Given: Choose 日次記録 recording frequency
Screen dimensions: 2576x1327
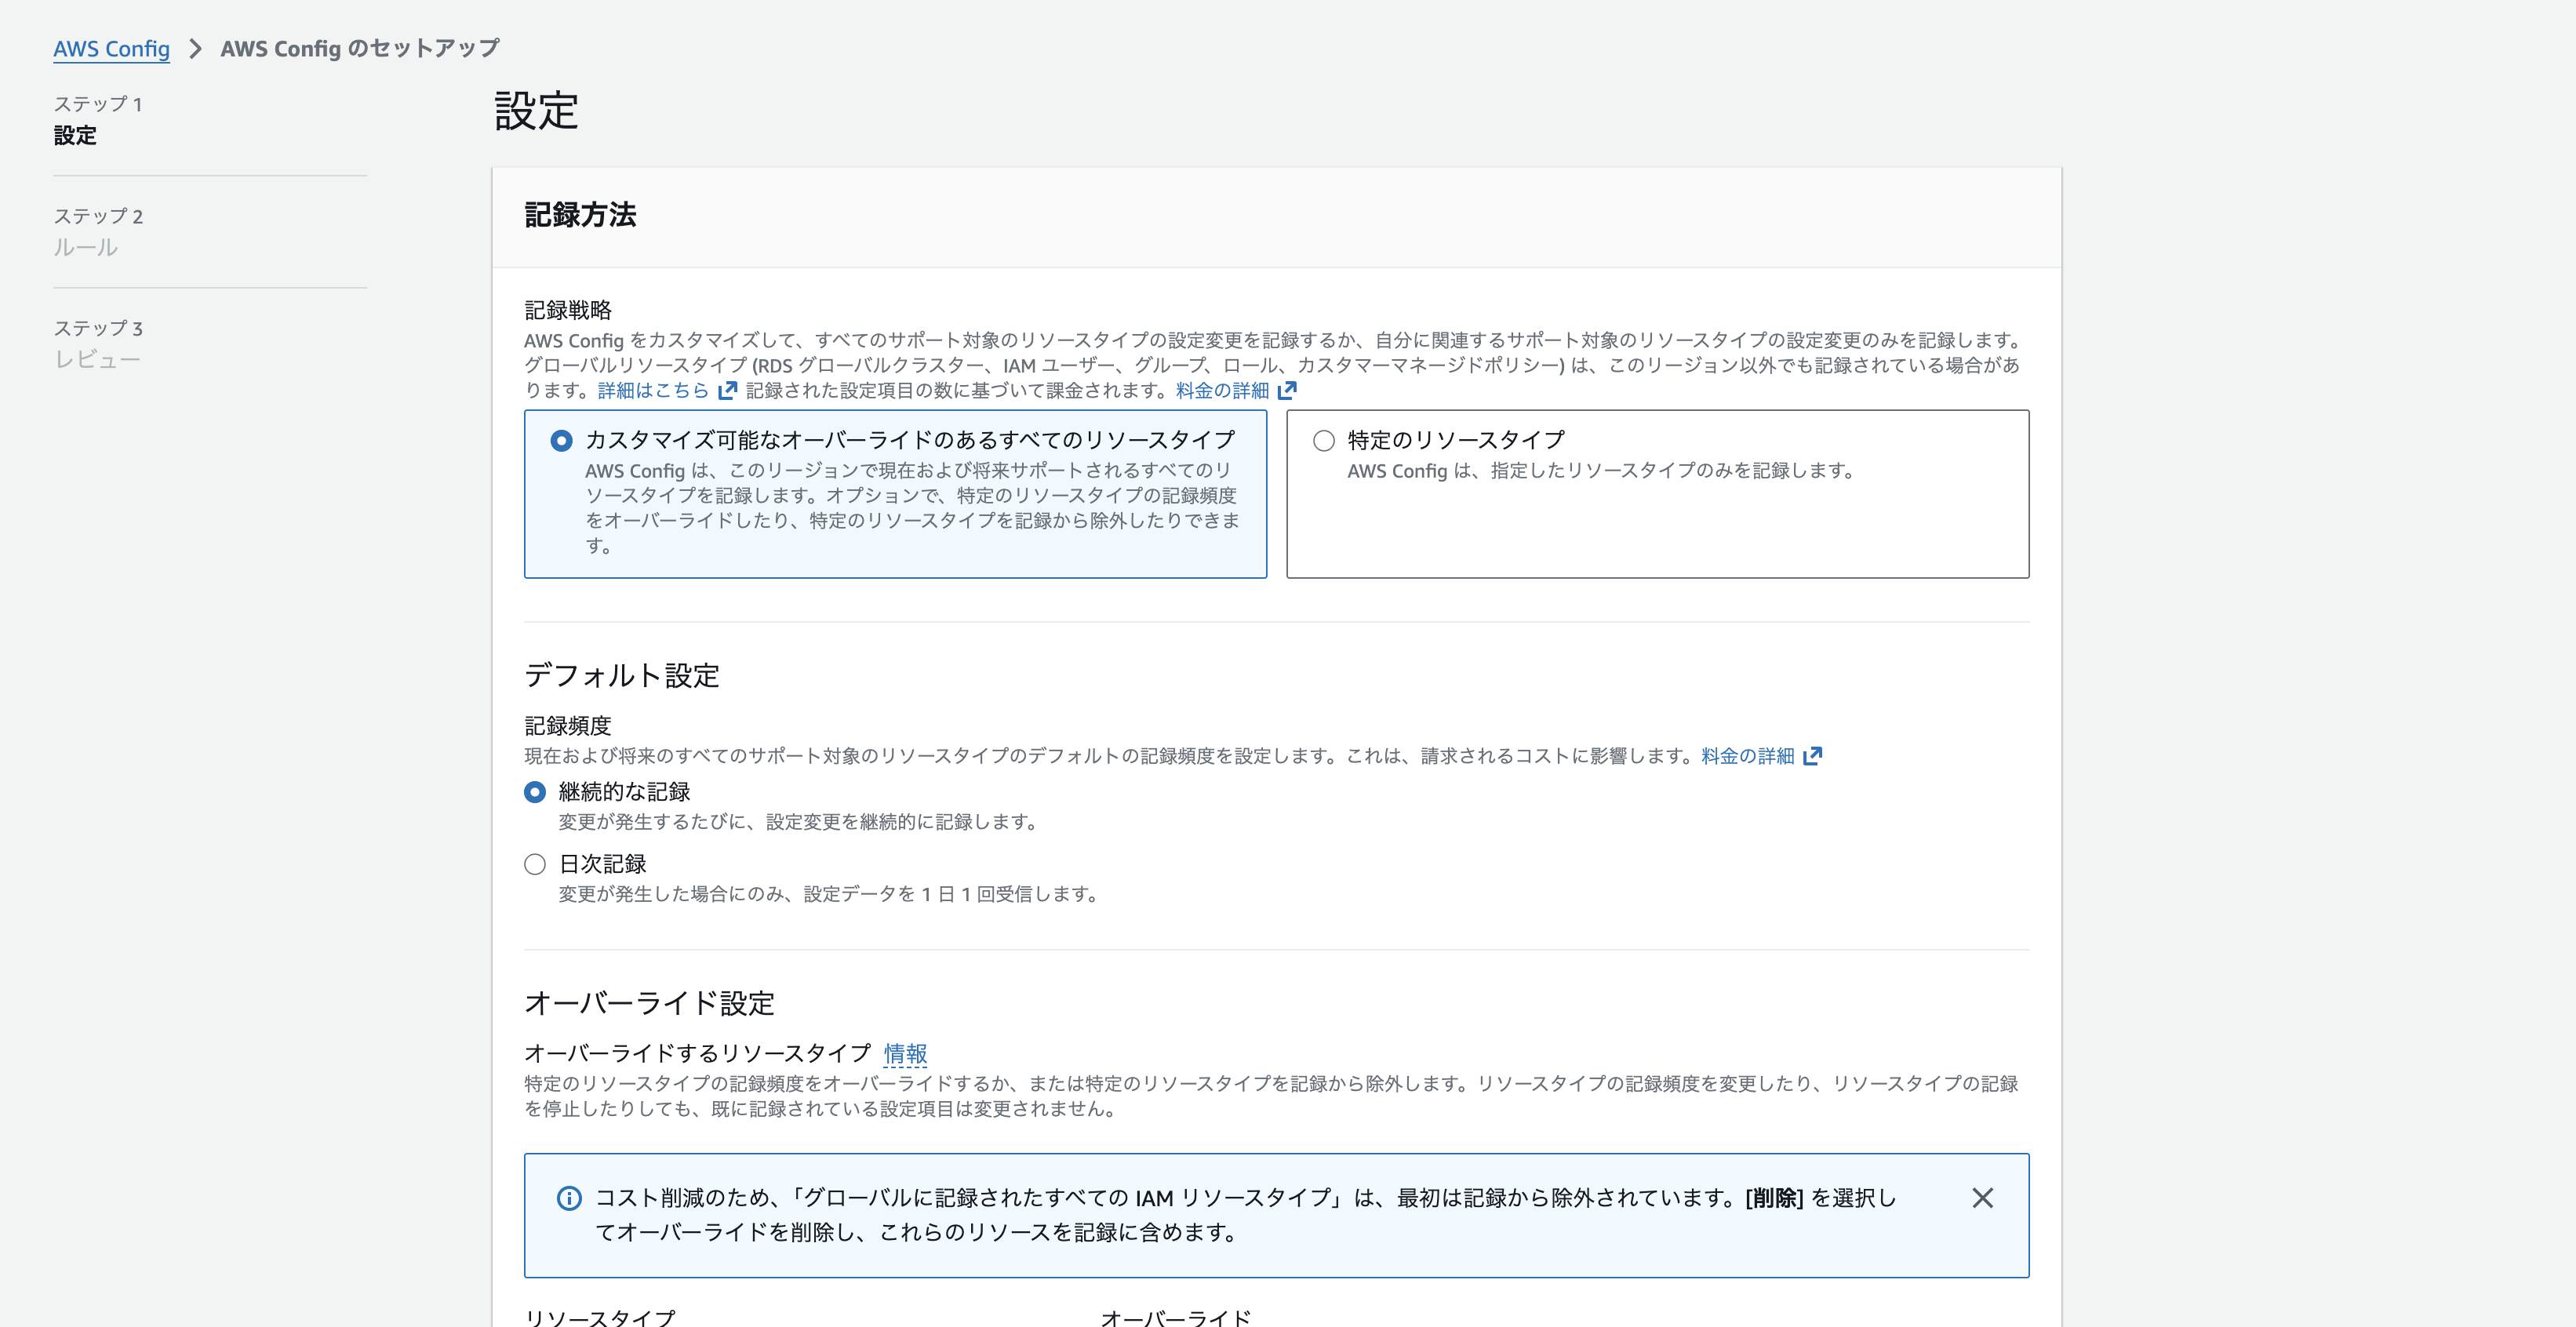Looking at the screenshot, I should pyautogui.click(x=535, y=864).
